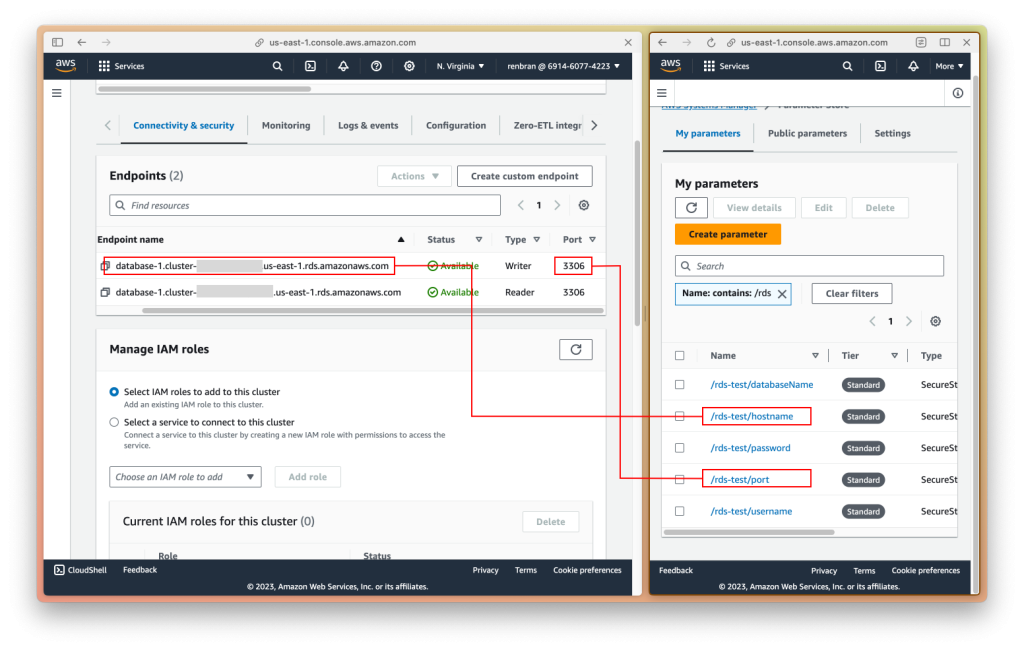This screenshot has width=1024, height=651.
Task: Open the N. Virginia region dropdown
Action: [462, 66]
